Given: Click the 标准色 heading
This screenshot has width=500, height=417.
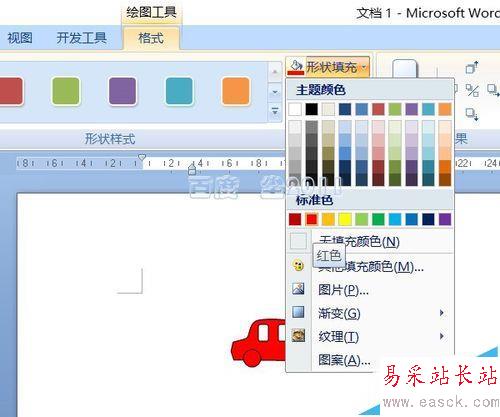Looking at the screenshot, I should (x=314, y=200).
